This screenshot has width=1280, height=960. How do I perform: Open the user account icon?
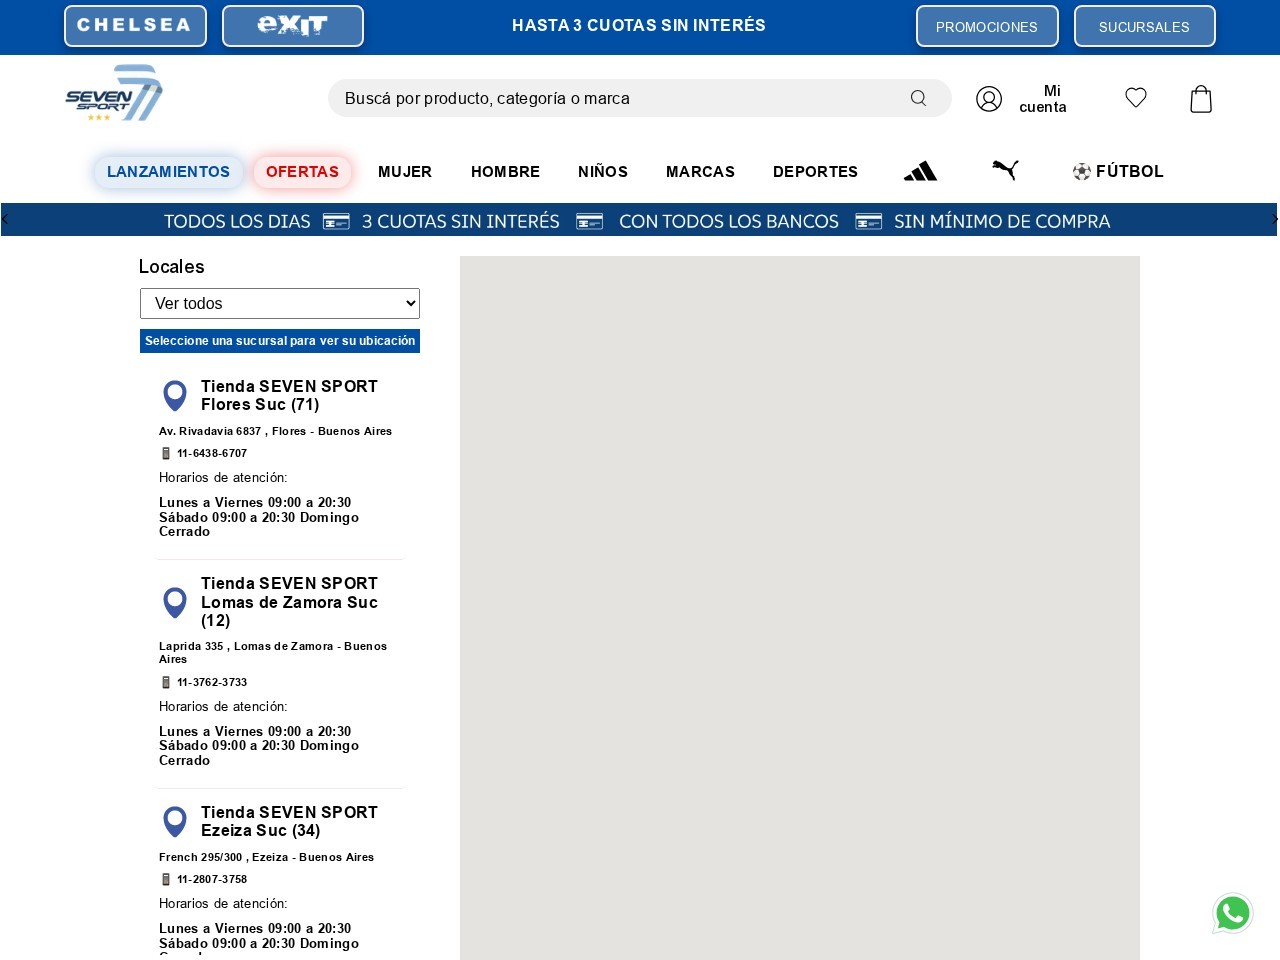point(989,98)
